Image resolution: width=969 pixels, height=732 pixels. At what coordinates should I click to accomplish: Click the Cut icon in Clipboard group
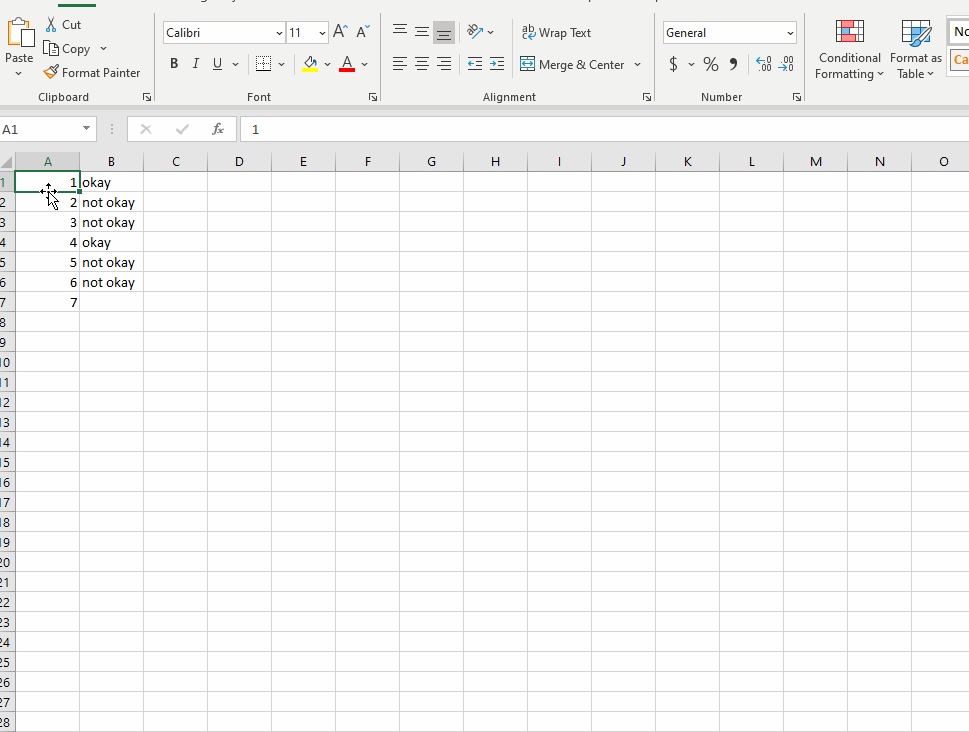click(x=63, y=23)
